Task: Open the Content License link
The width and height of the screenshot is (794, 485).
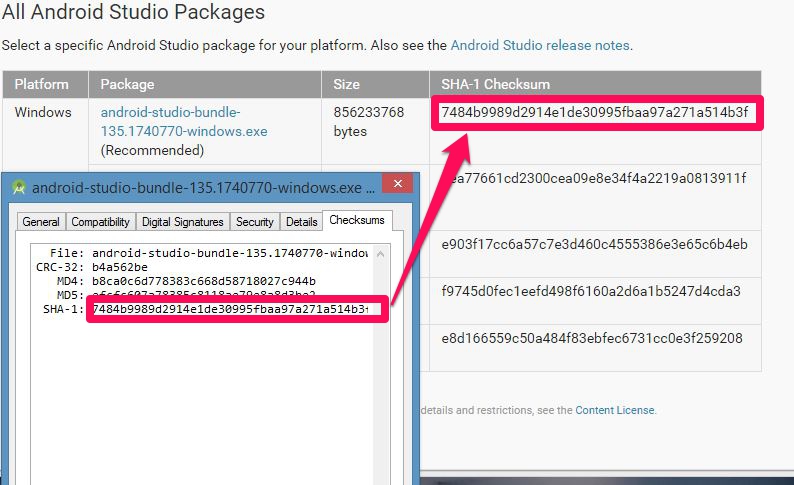Action: (615, 410)
